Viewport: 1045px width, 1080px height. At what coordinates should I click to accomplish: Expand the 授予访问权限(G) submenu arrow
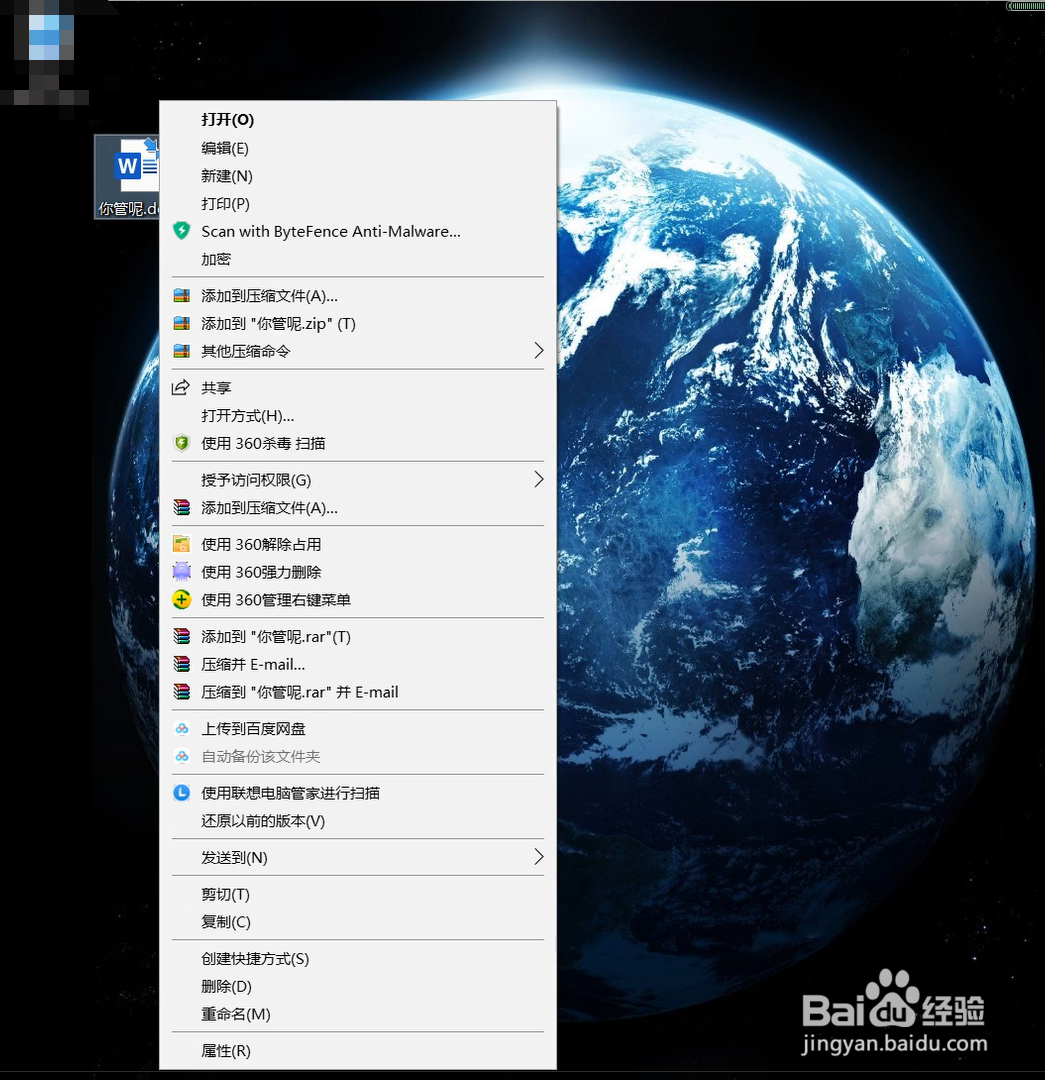[x=539, y=479]
